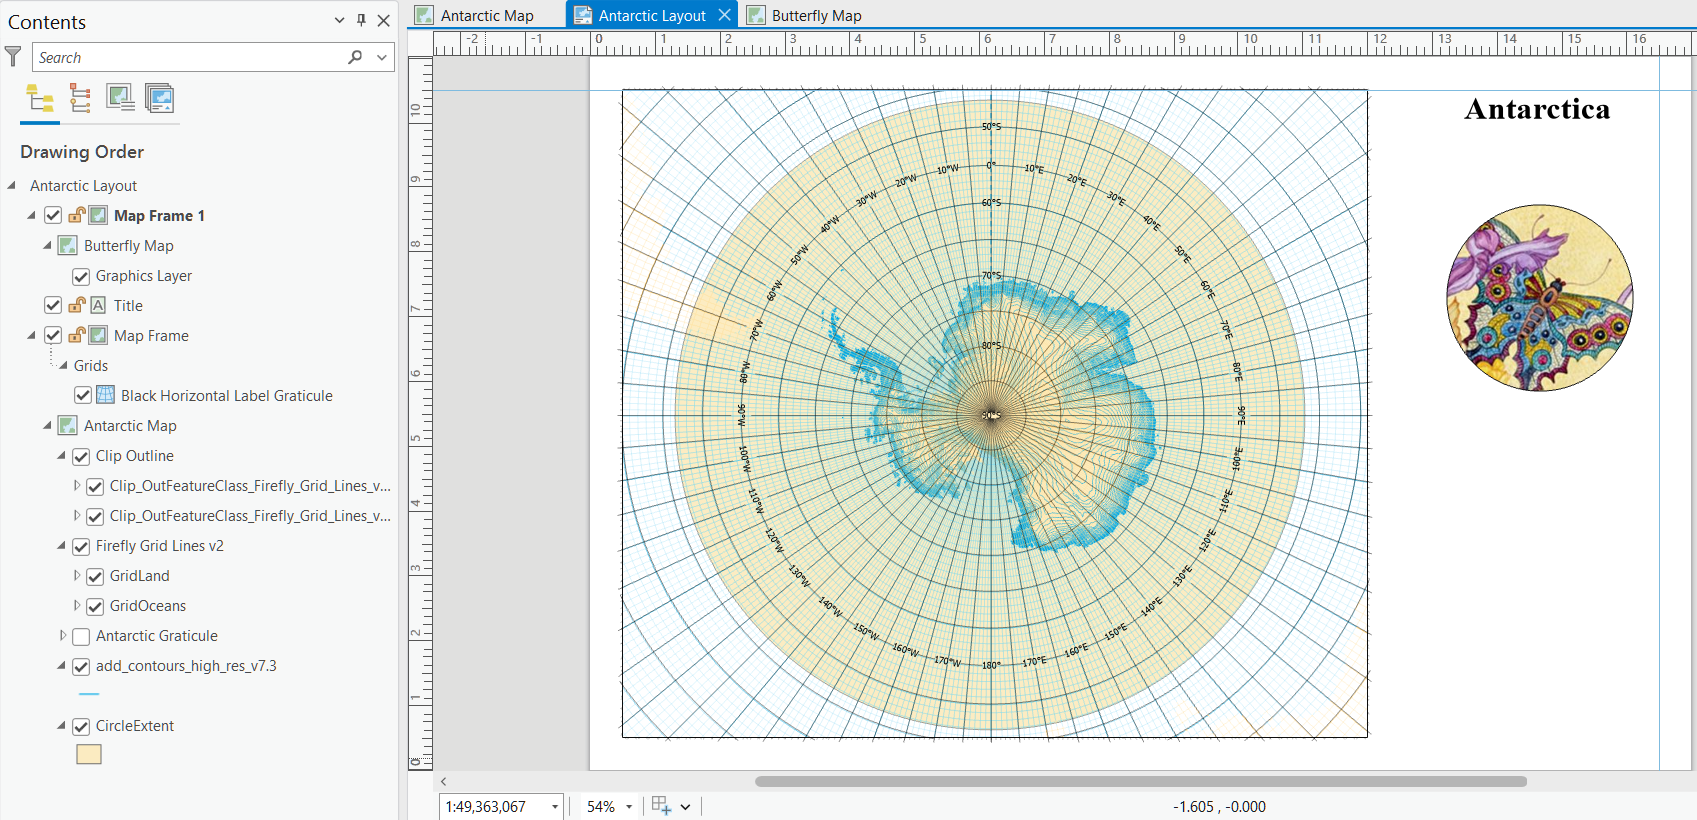
Task: Open the 54% zoom level dropdown
Action: click(629, 807)
